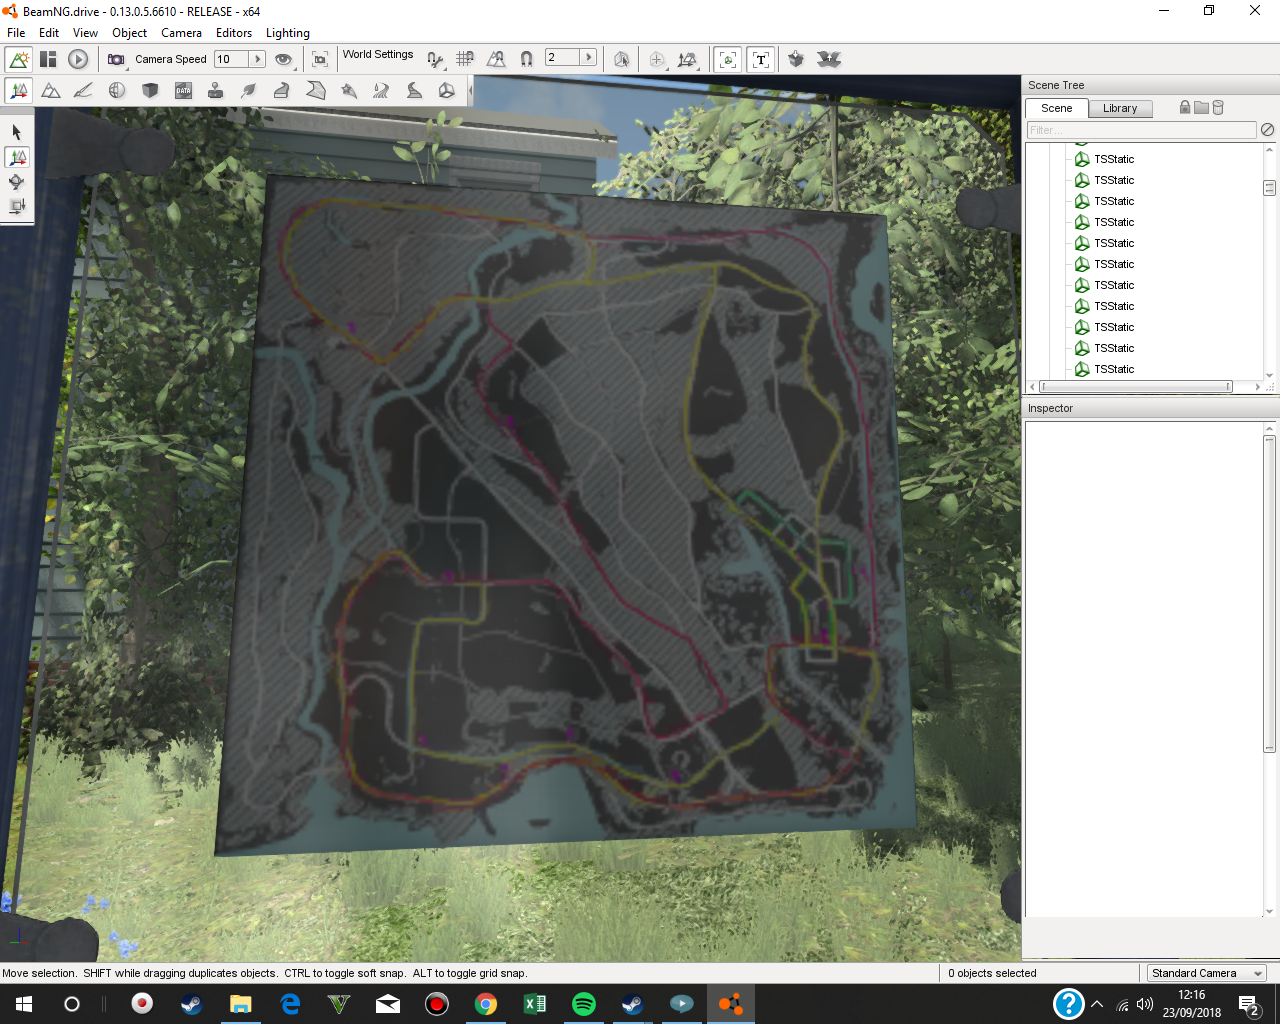Select the Terrain Painter brush icon
The height and width of the screenshot is (1024, 1280).
(x=84, y=90)
